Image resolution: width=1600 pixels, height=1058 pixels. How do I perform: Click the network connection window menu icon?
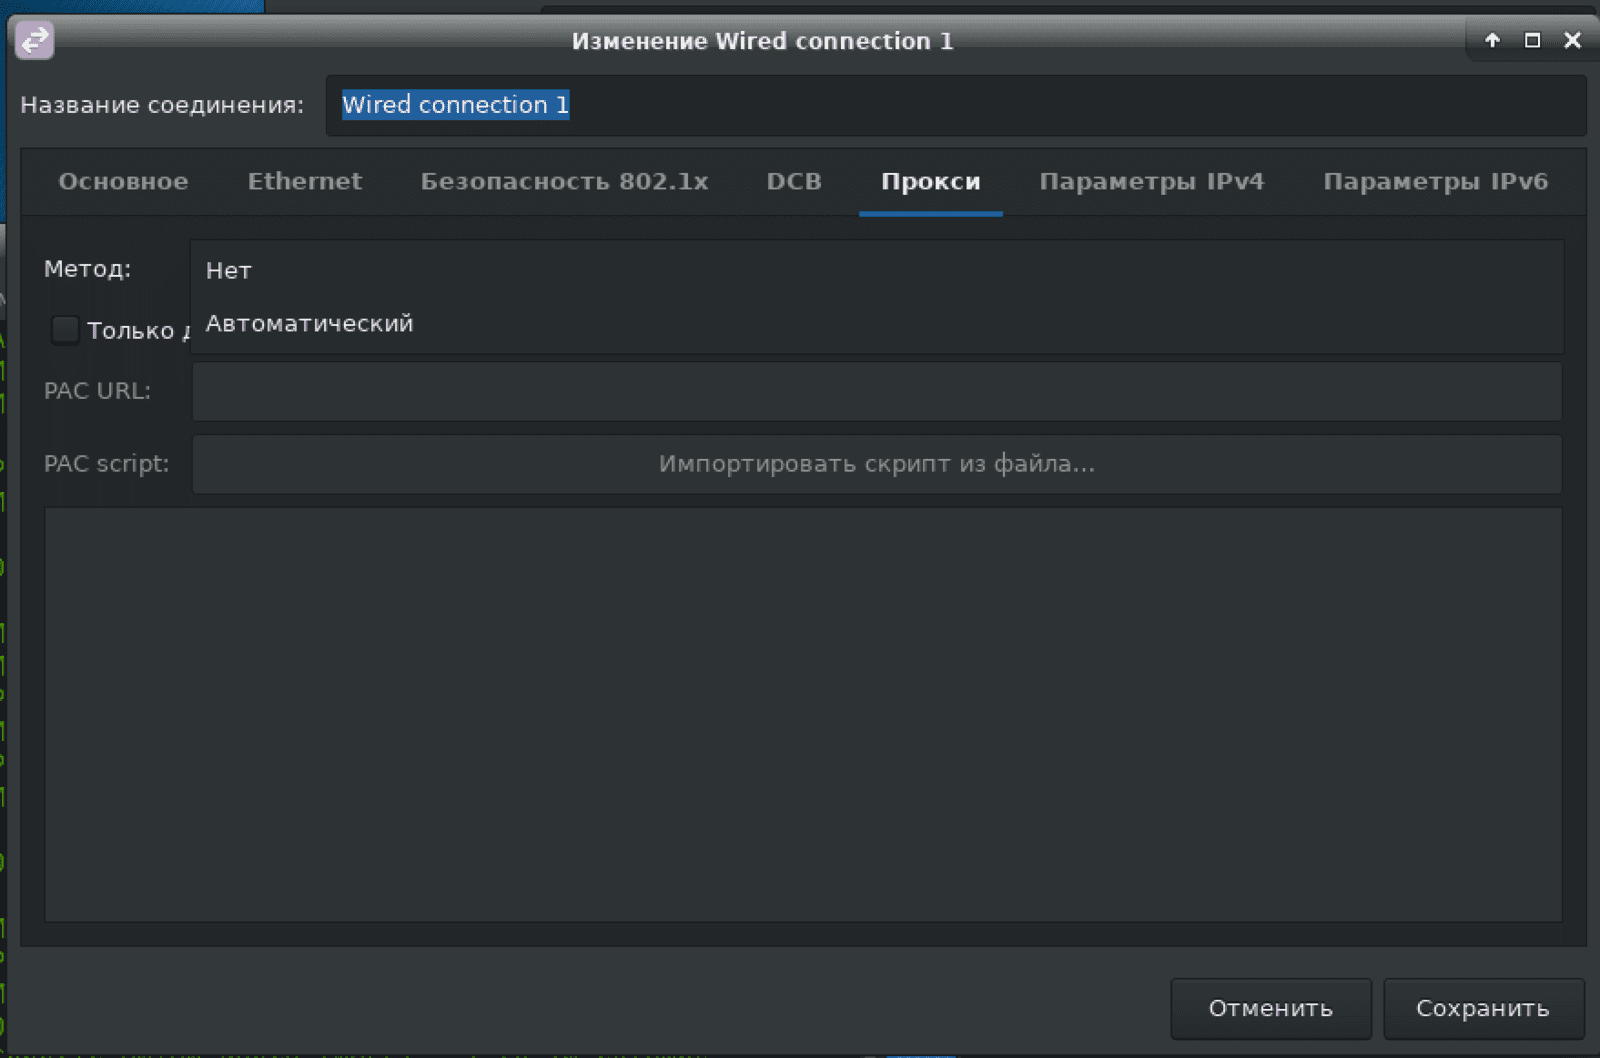pyautogui.click(x=35, y=40)
